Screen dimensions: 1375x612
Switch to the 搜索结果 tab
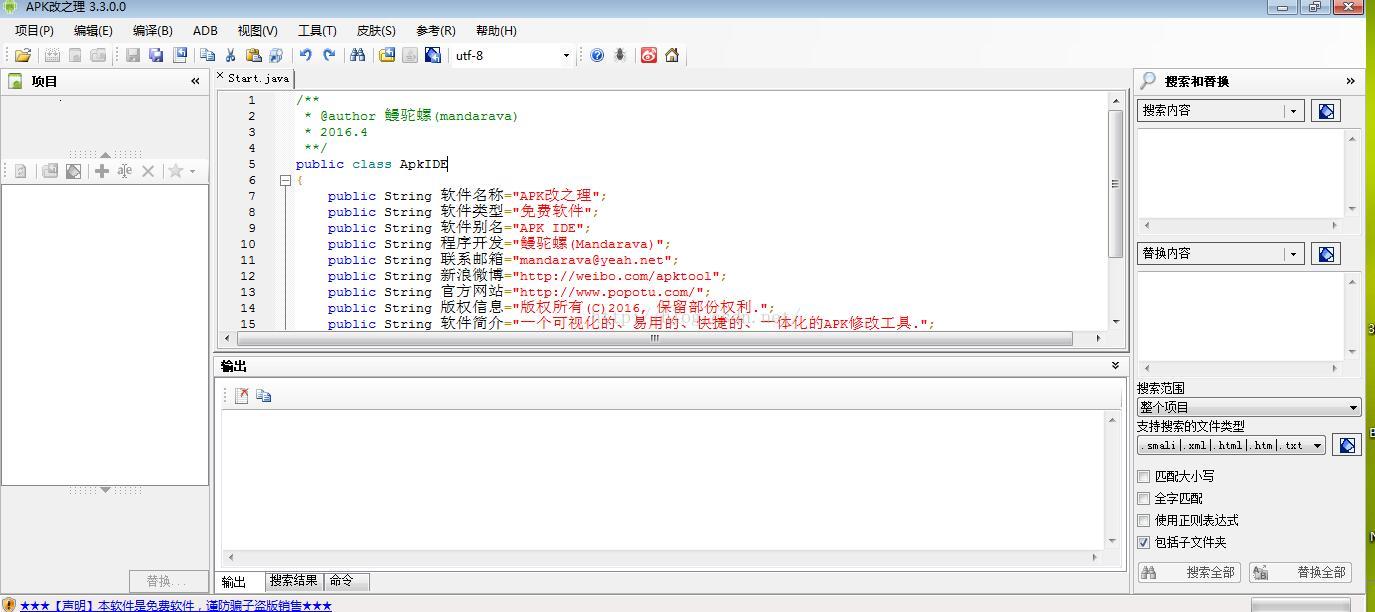(294, 581)
